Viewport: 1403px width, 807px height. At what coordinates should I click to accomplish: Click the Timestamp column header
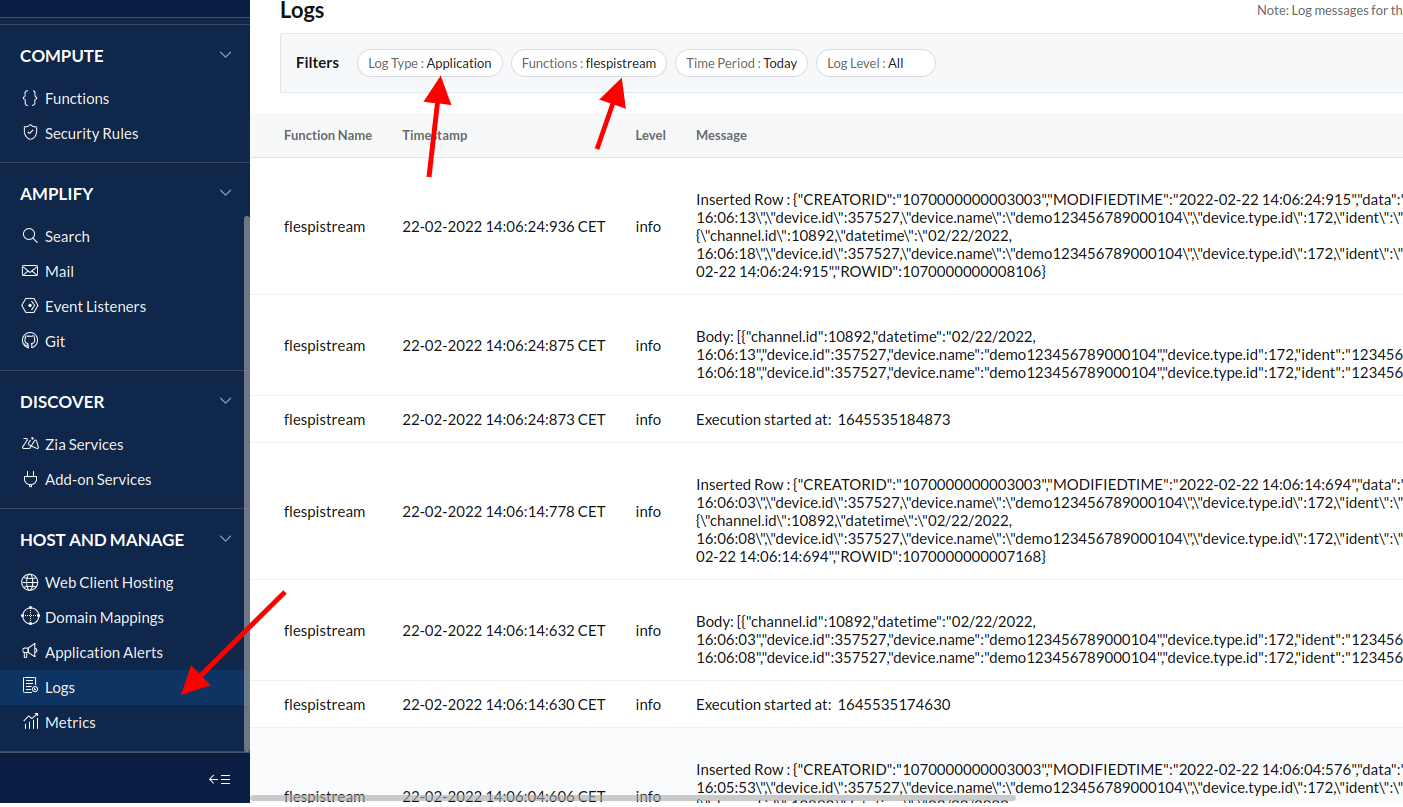click(435, 135)
